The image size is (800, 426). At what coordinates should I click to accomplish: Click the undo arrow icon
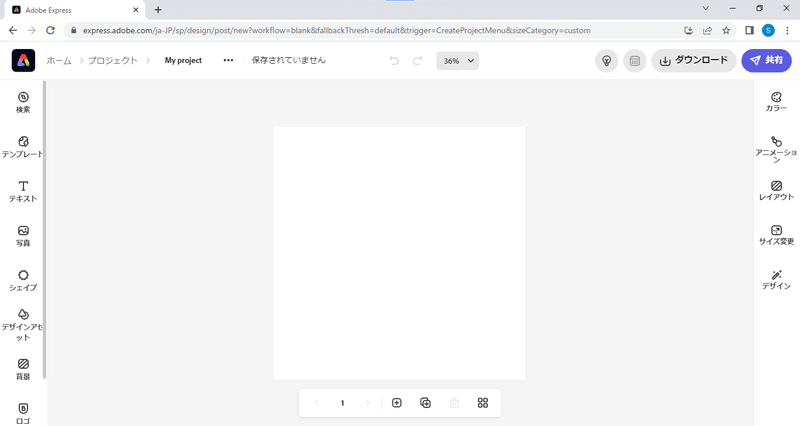[x=394, y=61]
